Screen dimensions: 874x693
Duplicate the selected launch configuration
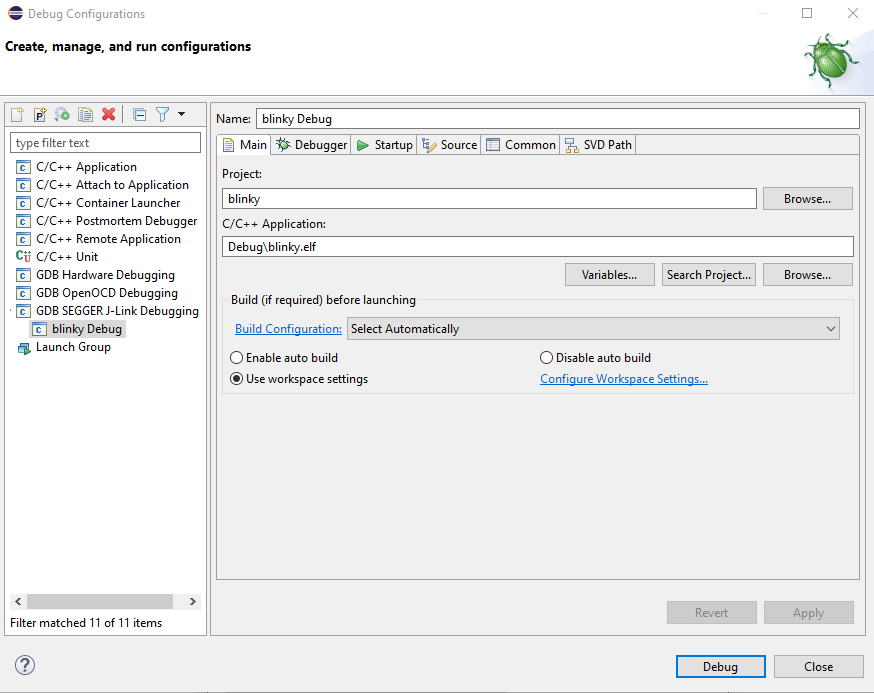tap(85, 115)
